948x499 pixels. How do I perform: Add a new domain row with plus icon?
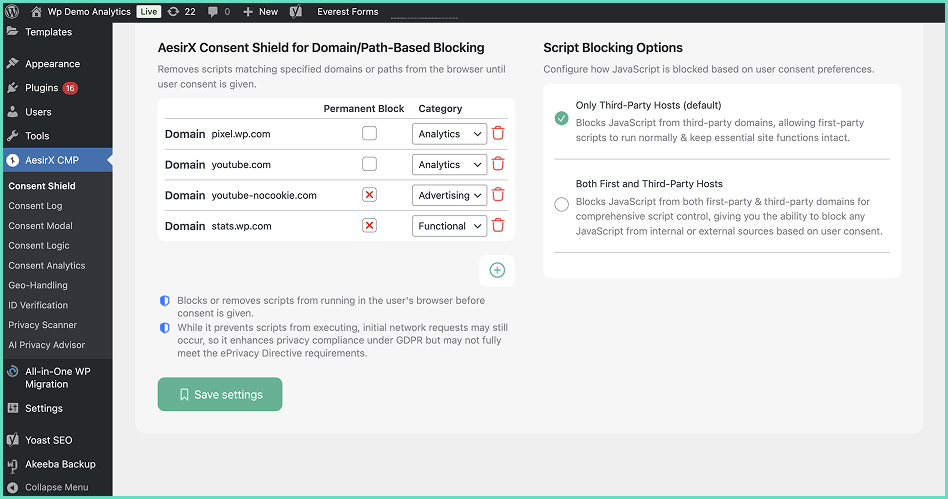(497, 270)
